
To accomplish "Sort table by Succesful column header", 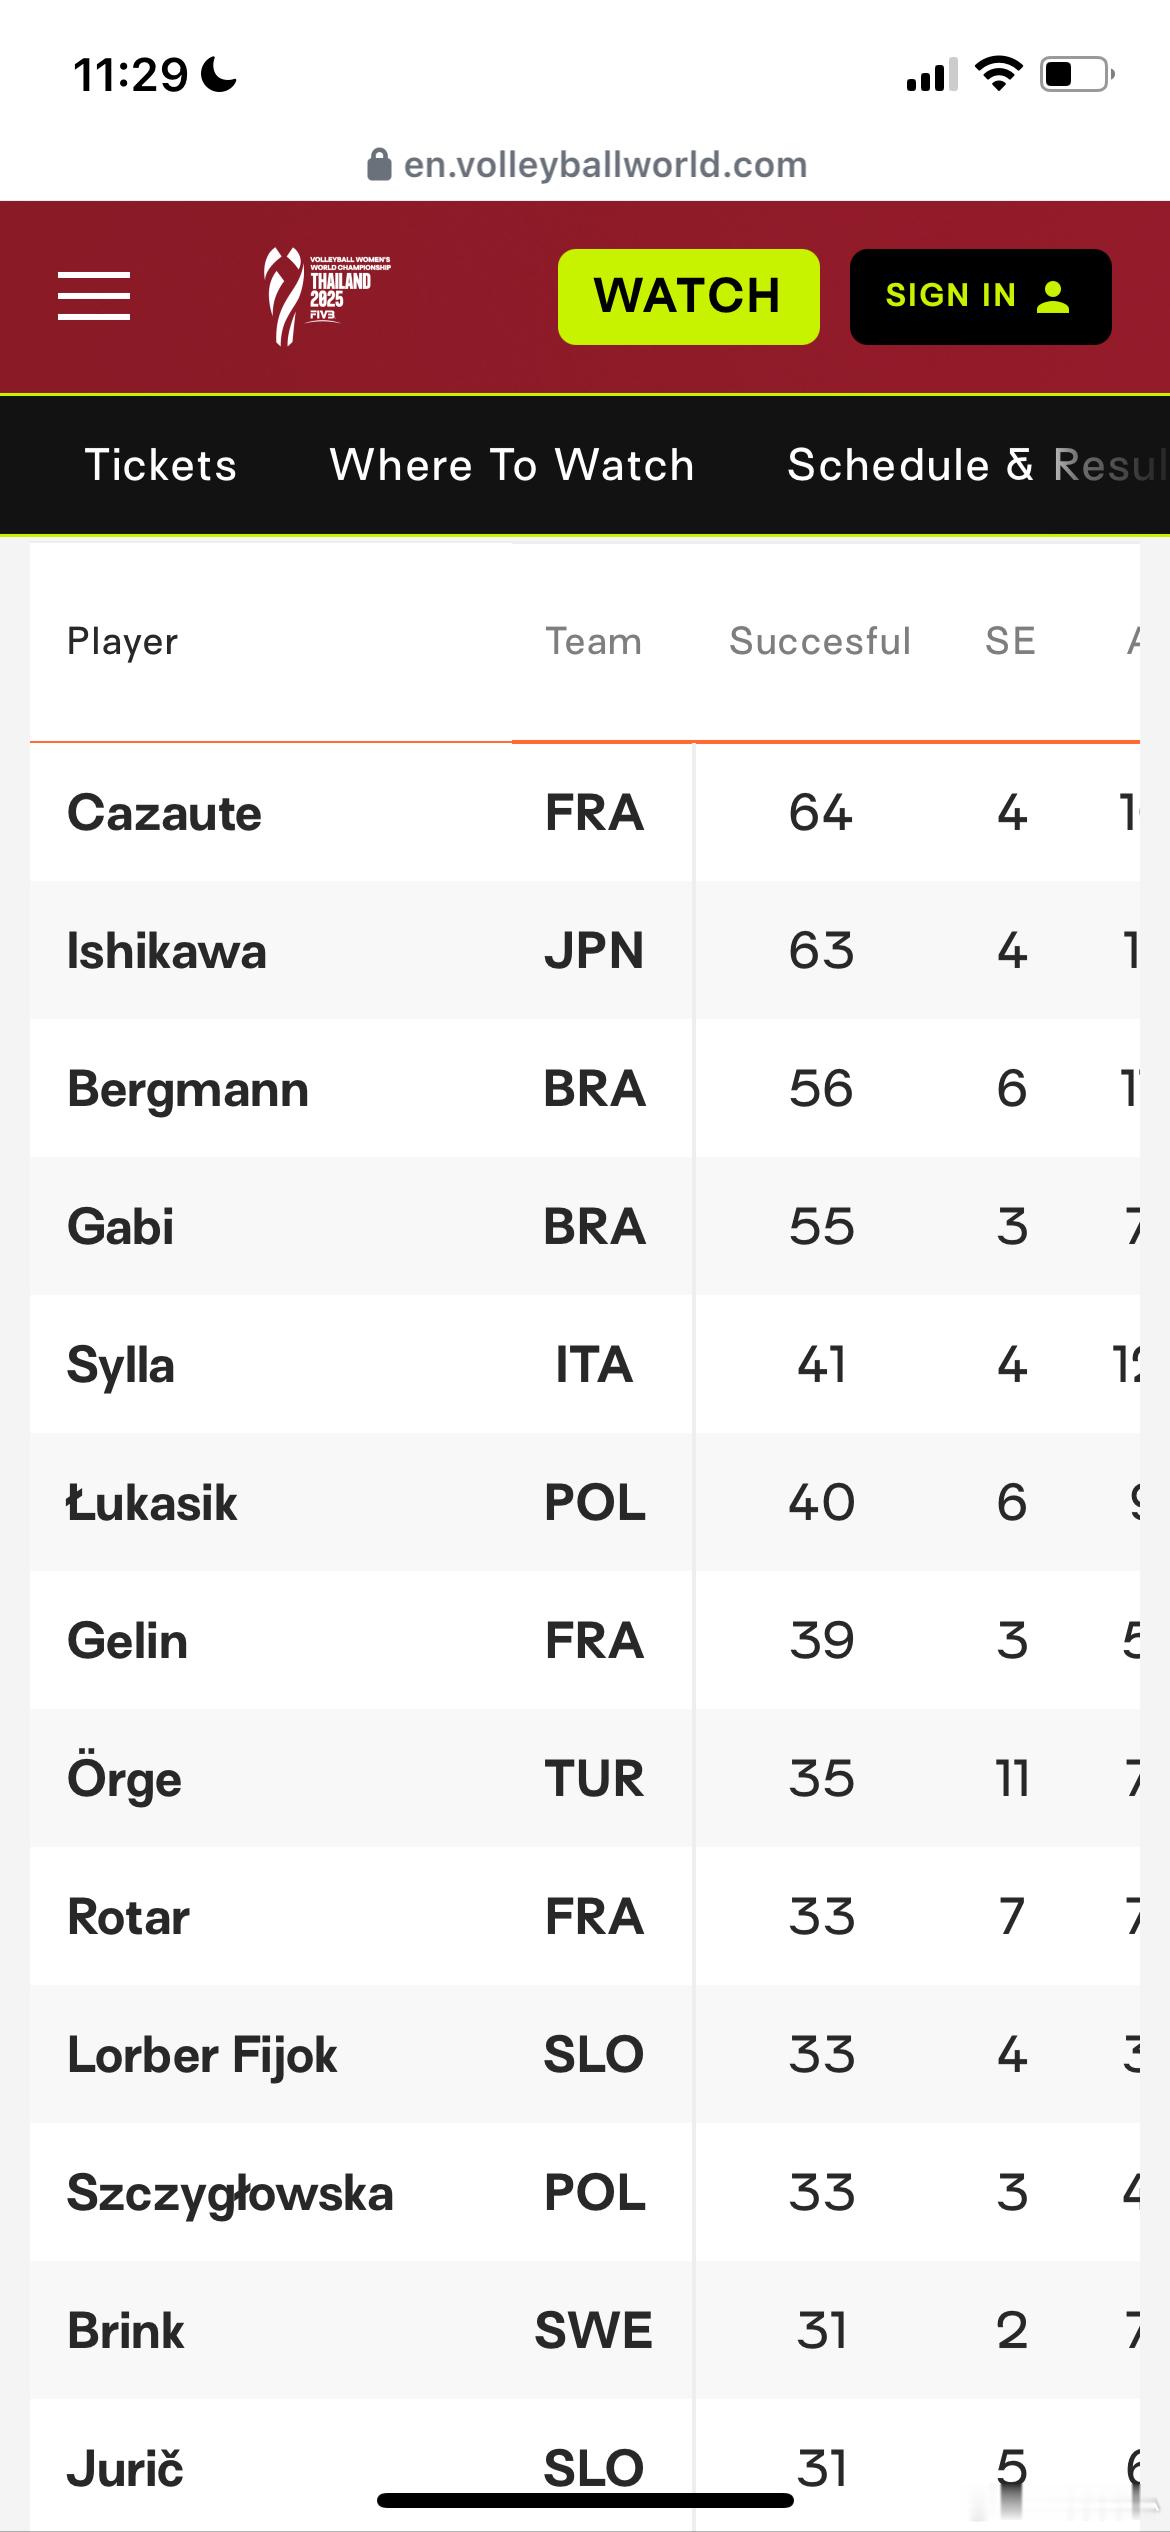I will [x=820, y=641].
